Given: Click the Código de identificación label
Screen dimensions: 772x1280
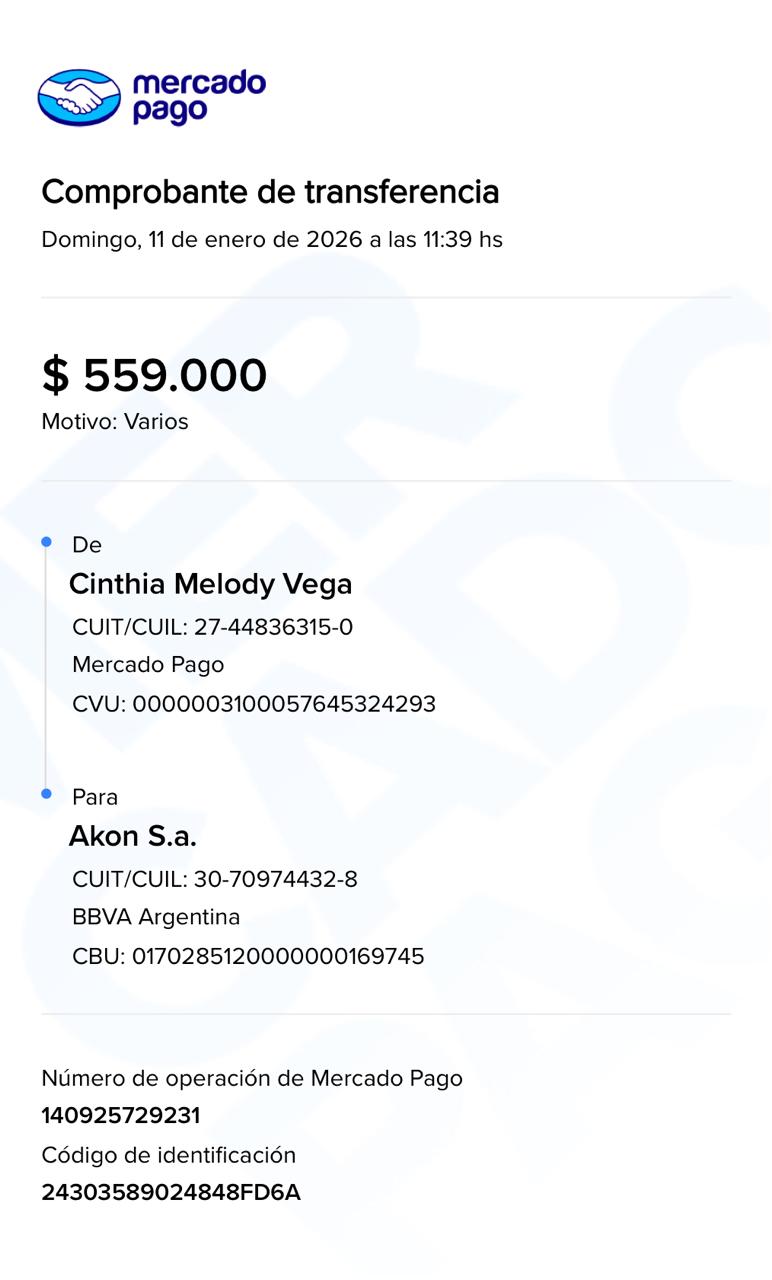Looking at the screenshot, I should tap(169, 1155).
